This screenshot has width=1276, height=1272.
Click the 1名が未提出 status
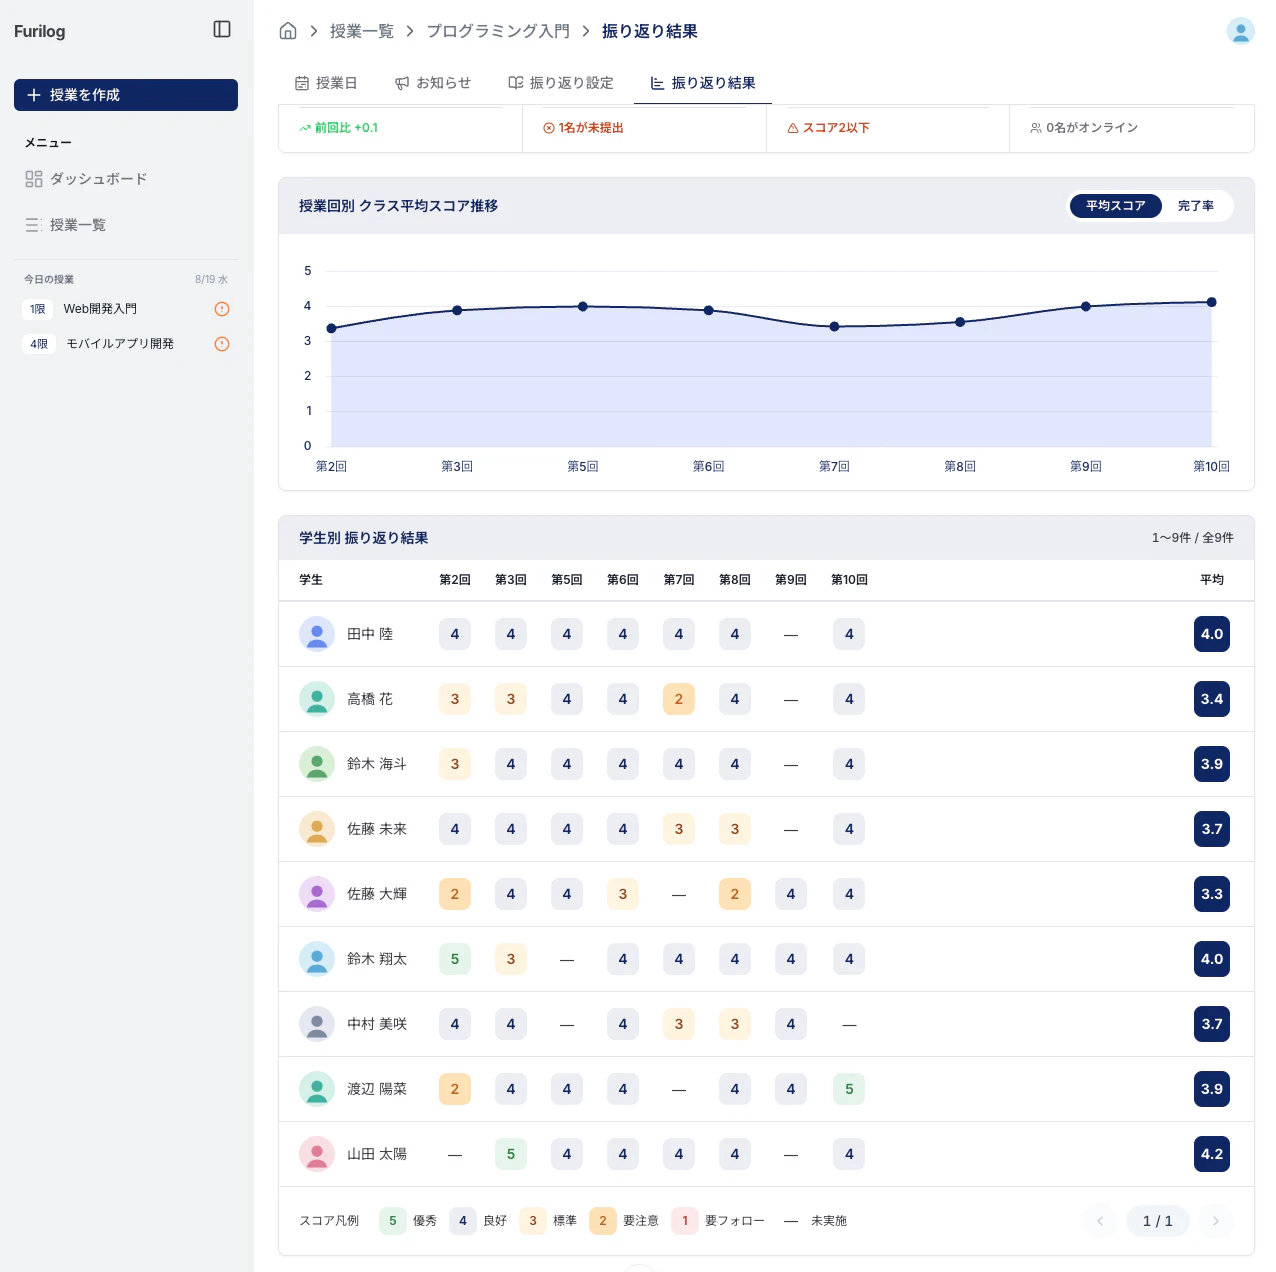[x=583, y=128]
